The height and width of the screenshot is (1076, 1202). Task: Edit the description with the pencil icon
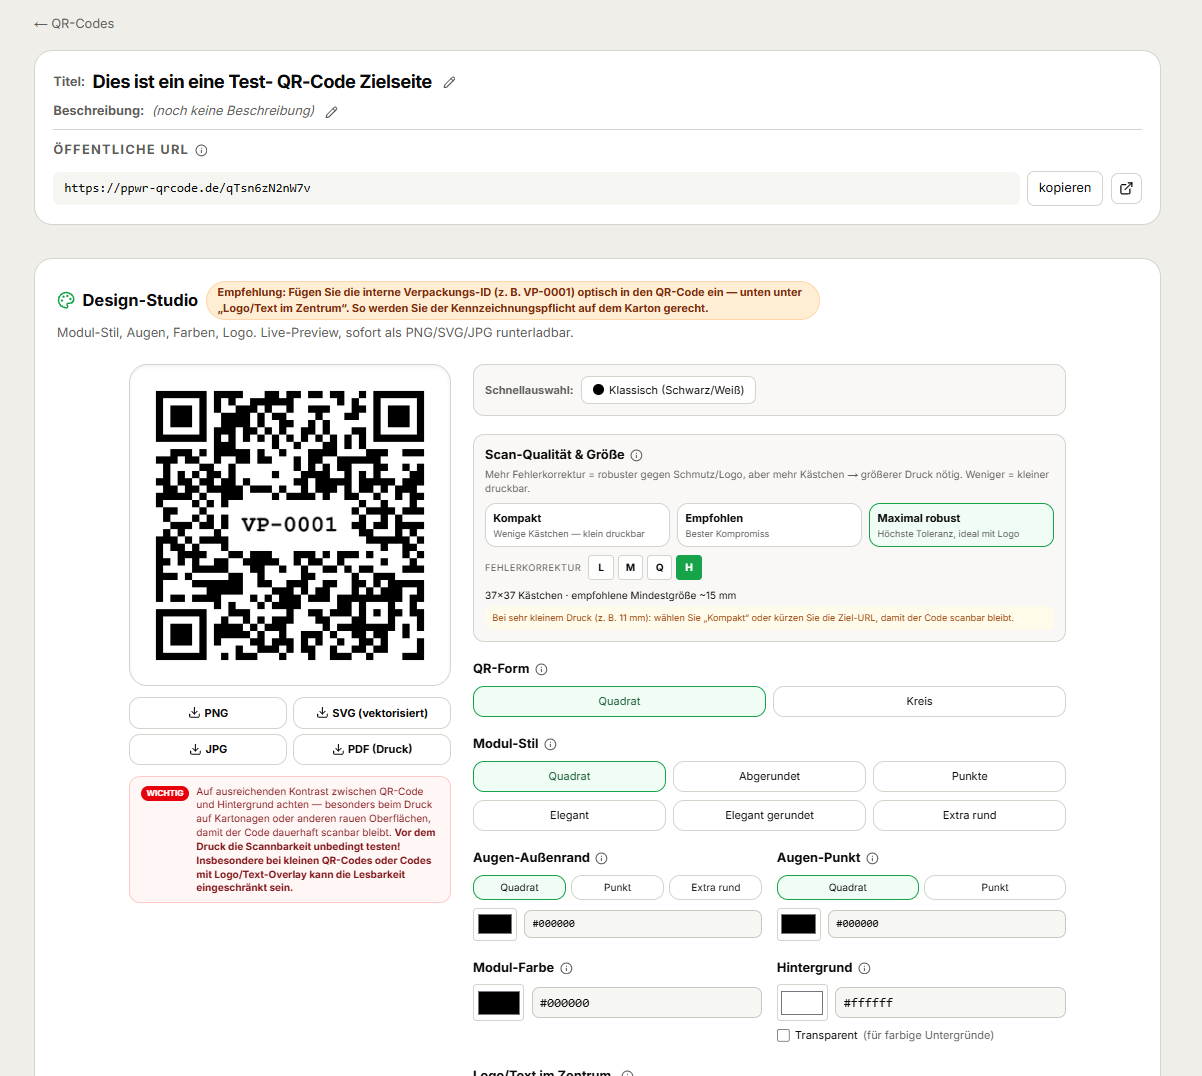(x=332, y=112)
